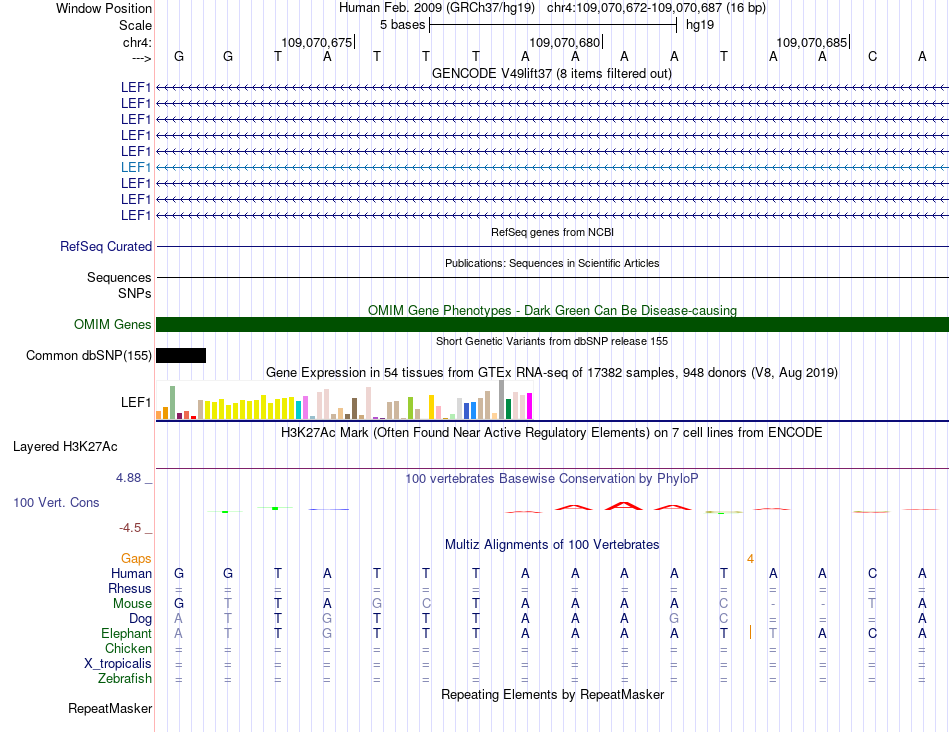
Task: Click the orange insertion bar in Elephant row
Action: 750,633
